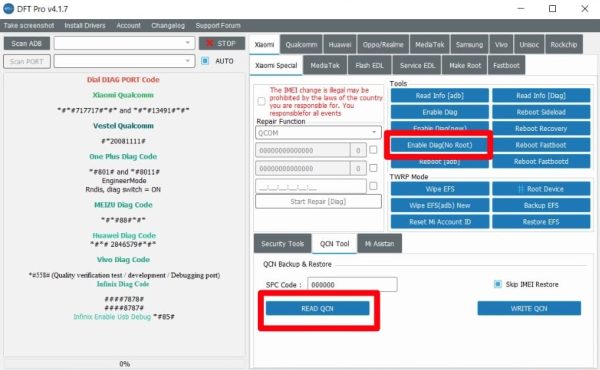Click the Reboot Fastbootd button
Viewport: 600px width, 370px height.
(541, 161)
